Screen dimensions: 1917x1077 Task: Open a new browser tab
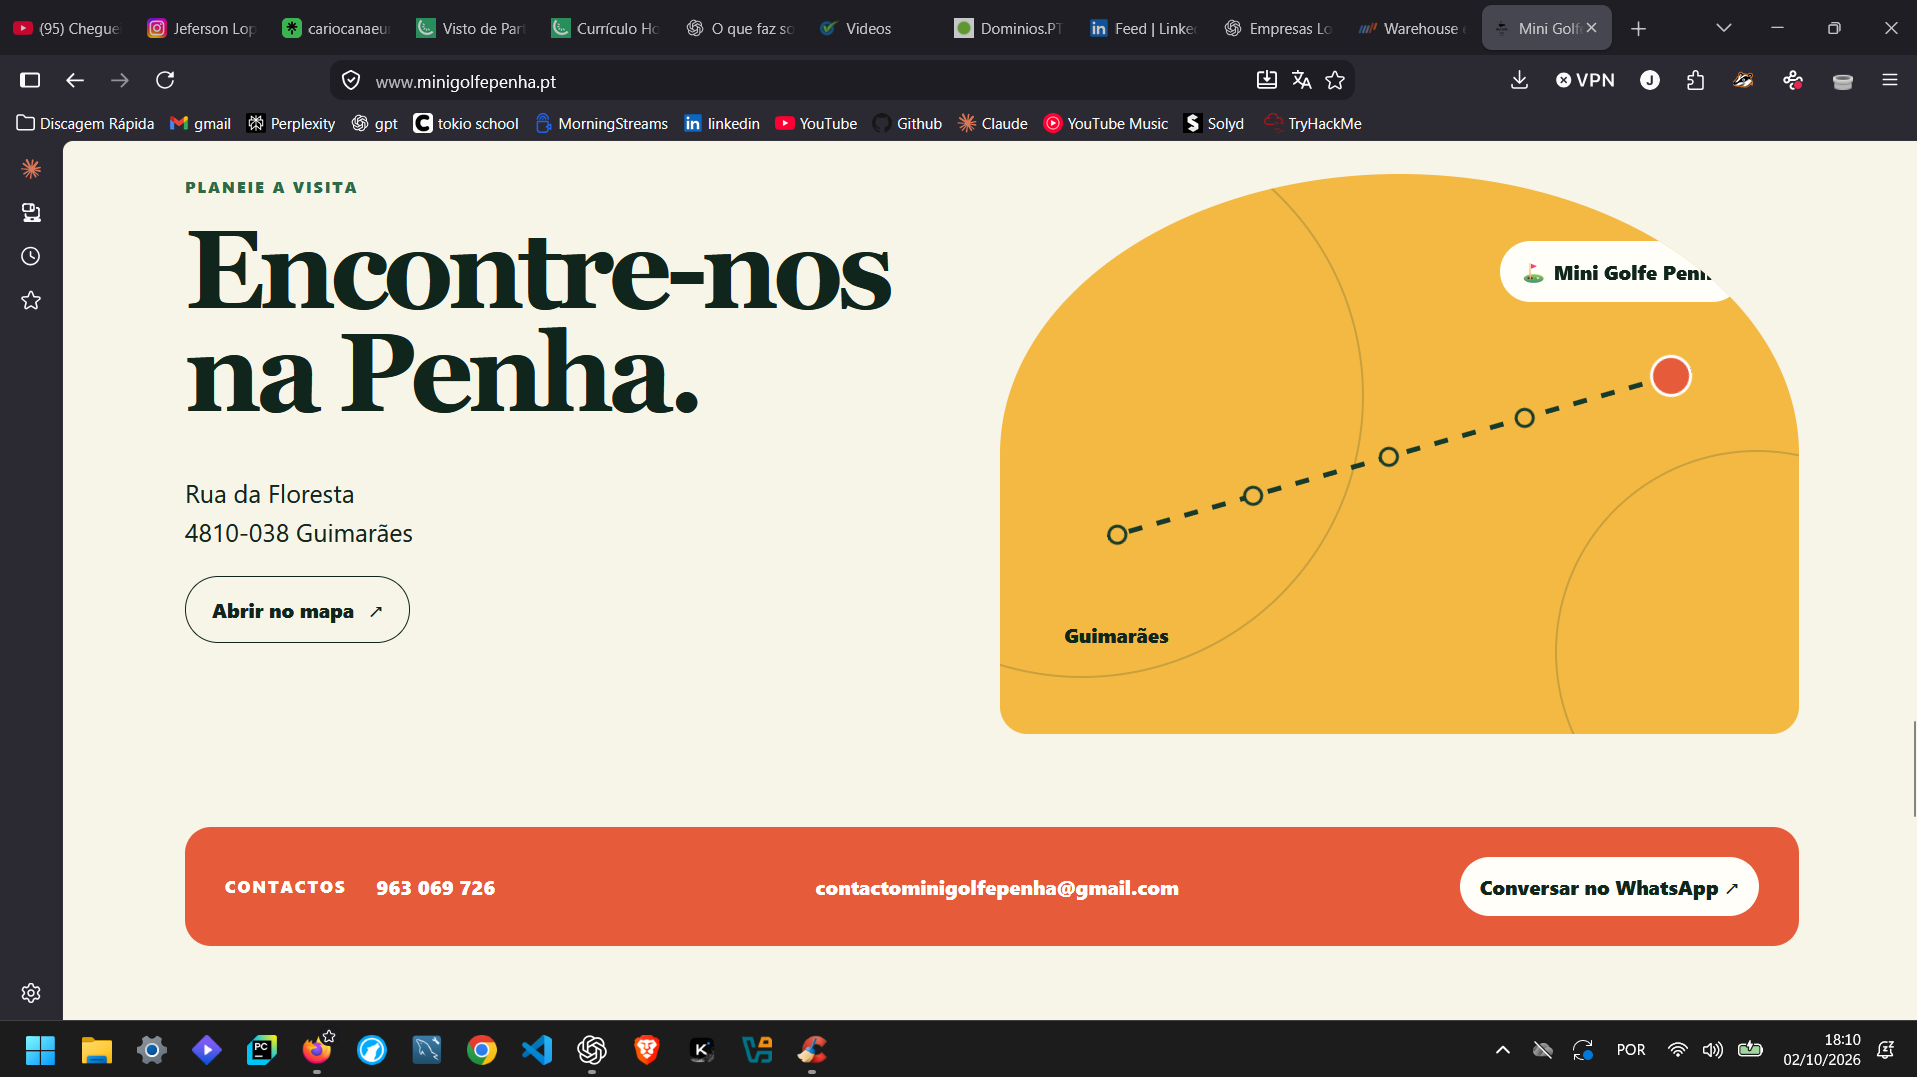coord(1638,28)
